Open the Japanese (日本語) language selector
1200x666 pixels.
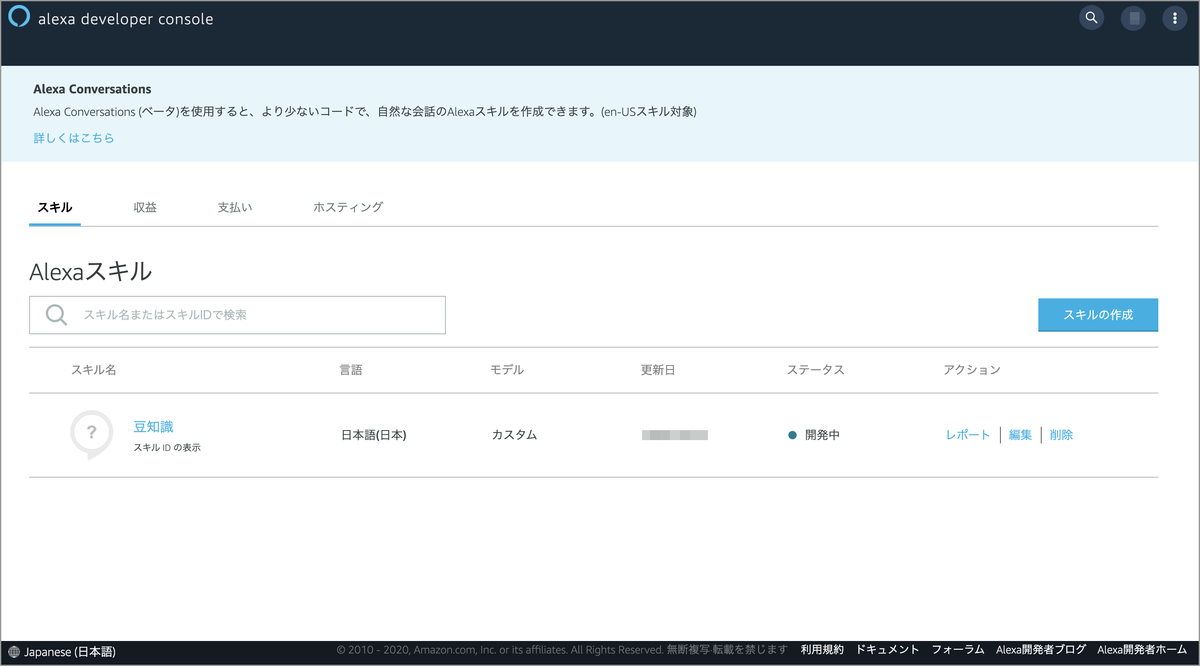click(61, 652)
